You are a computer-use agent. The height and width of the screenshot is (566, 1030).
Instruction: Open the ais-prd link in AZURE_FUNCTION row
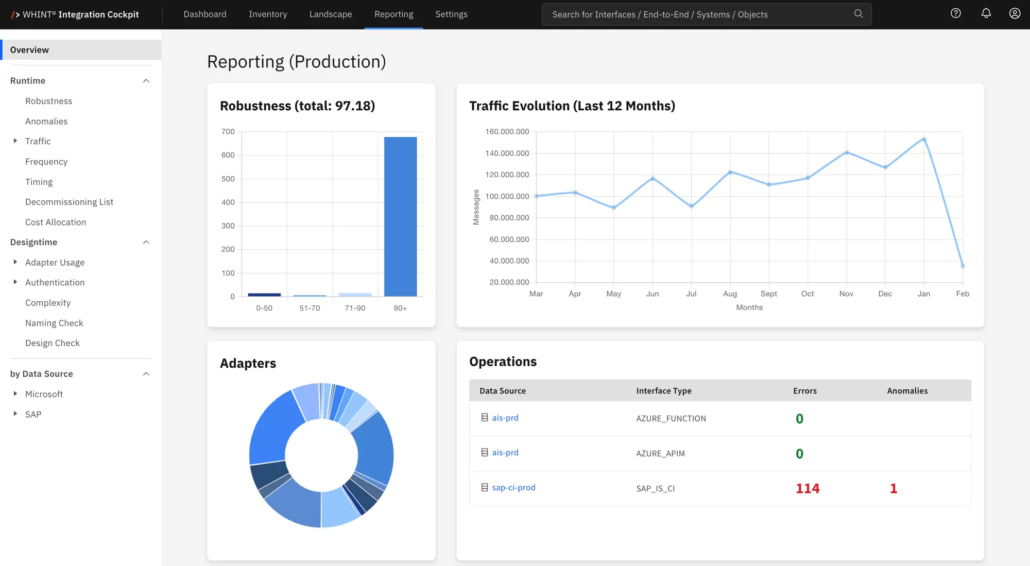pos(505,418)
